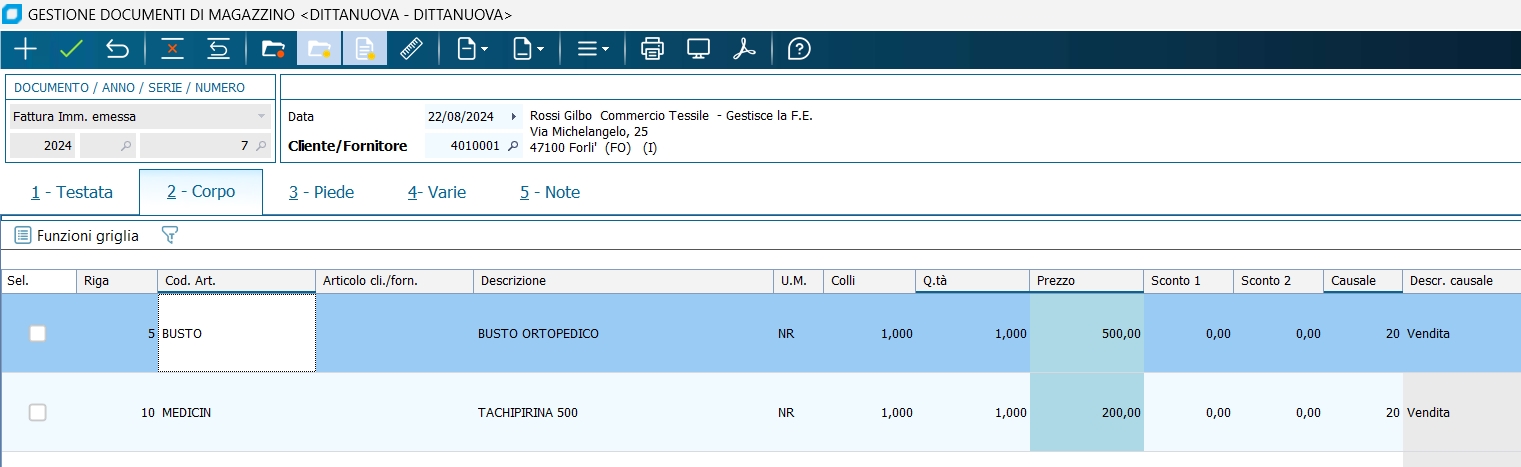
Task: Click the U.M. column header
Action: (798, 281)
